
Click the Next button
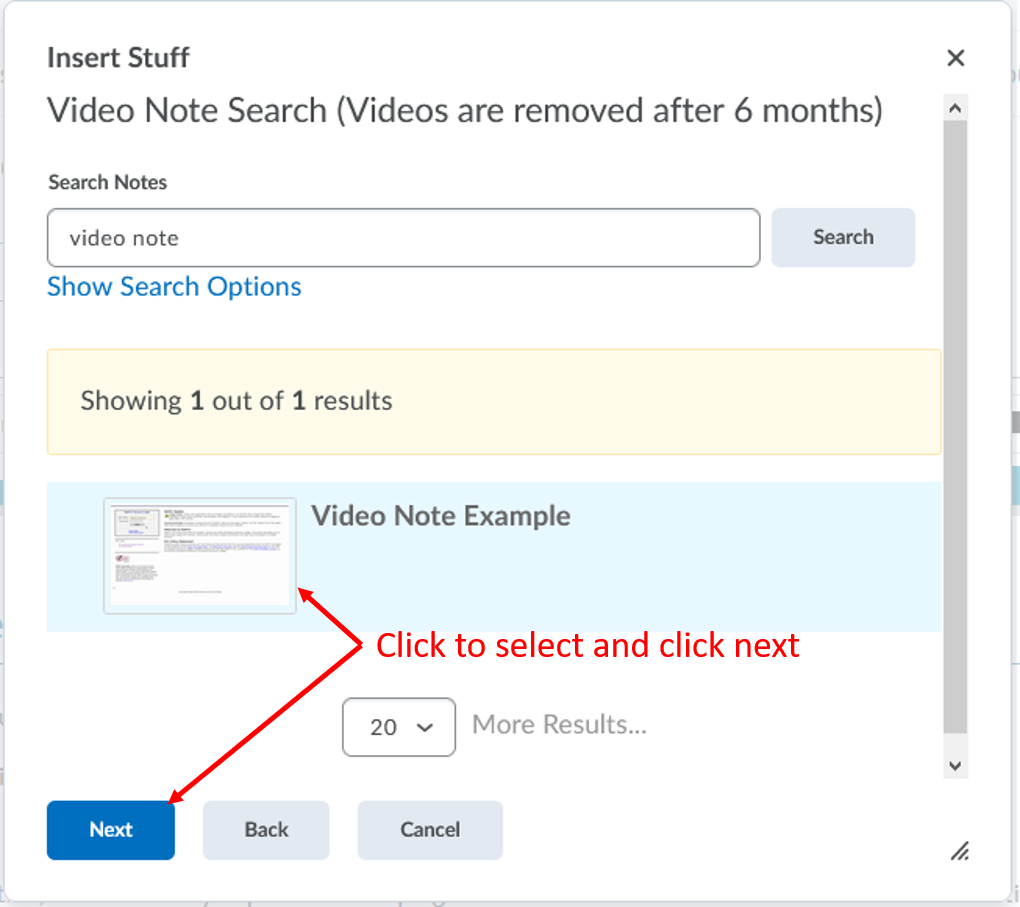[110, 829]
